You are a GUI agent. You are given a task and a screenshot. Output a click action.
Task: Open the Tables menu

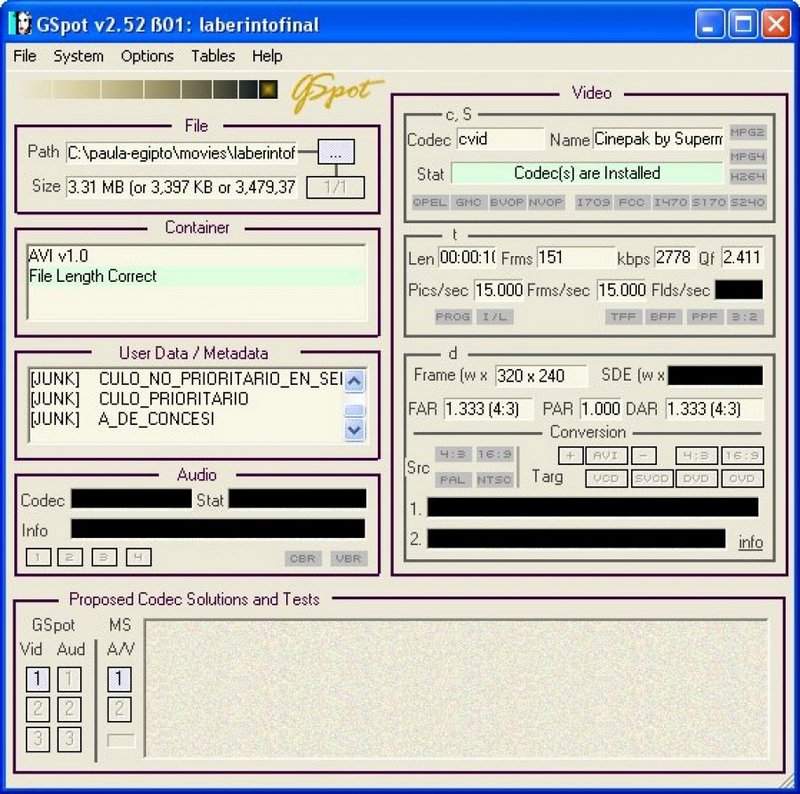coord(213,56)
